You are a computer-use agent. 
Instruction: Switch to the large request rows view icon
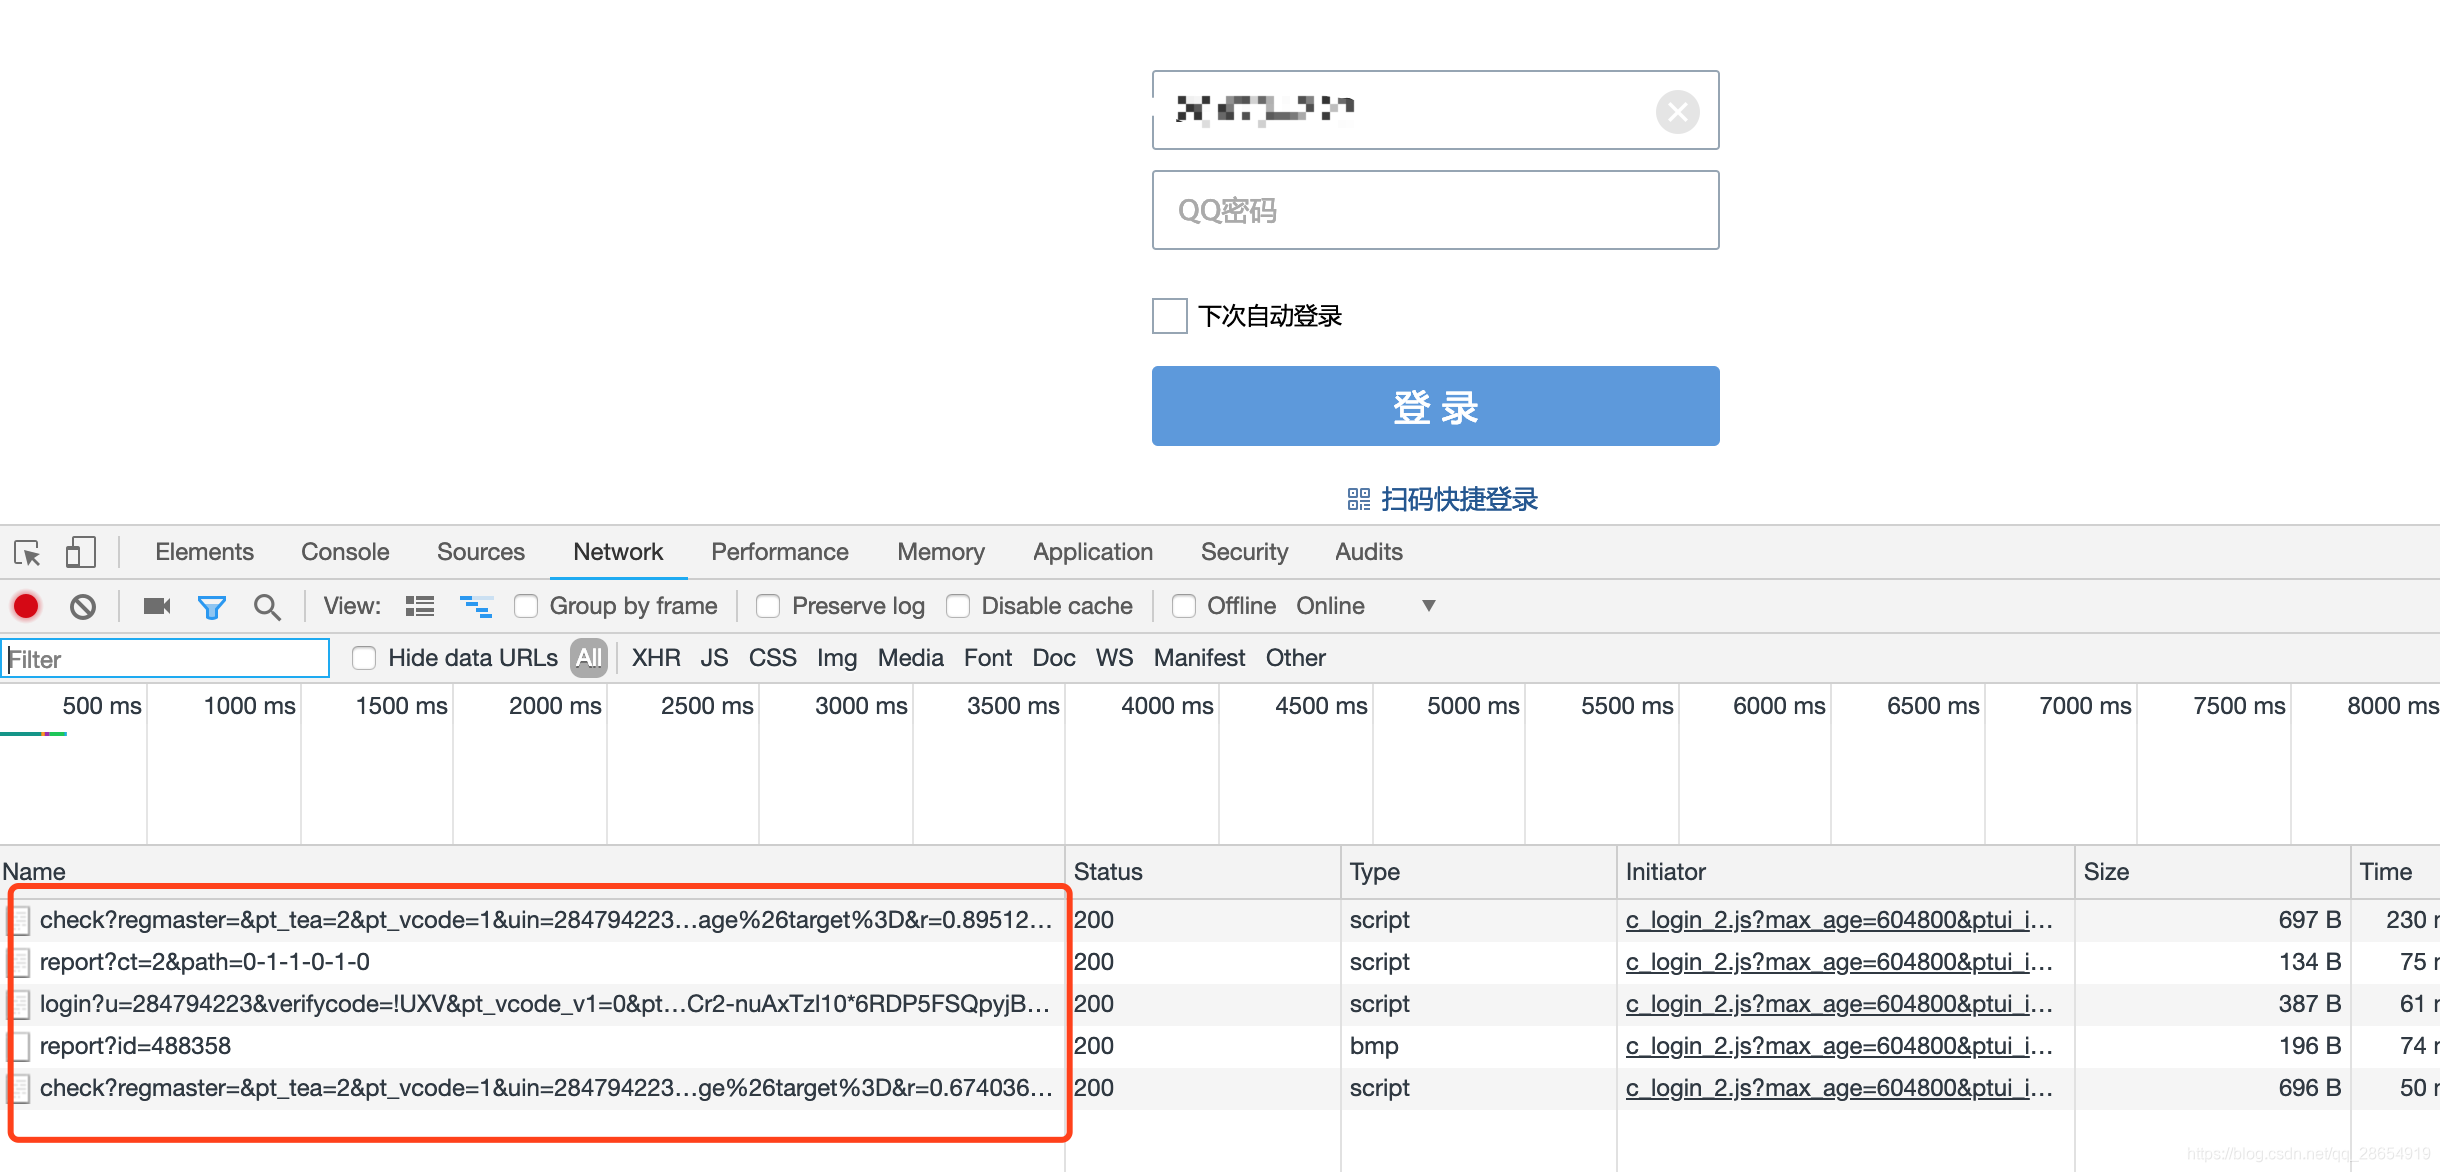point(420,606)
